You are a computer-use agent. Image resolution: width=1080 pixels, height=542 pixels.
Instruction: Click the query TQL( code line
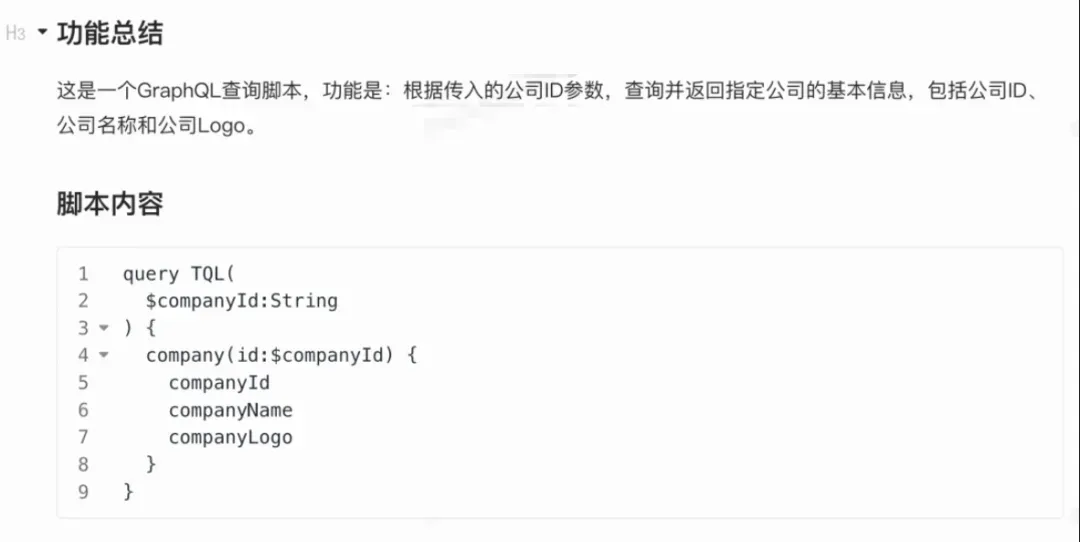point(179,274)
